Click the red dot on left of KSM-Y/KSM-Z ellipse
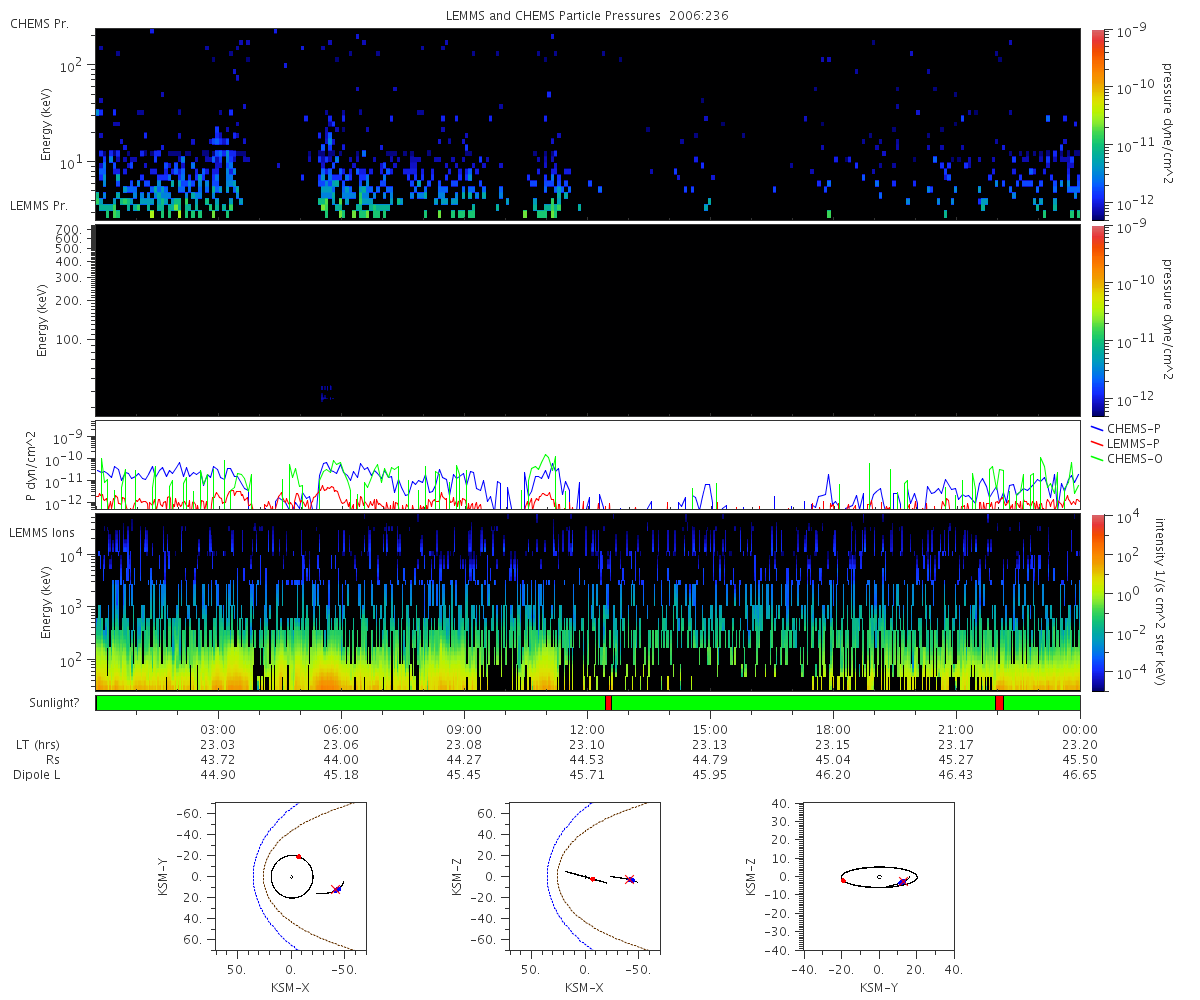Screen dimensions: 1200x1000 pos(843,881)
